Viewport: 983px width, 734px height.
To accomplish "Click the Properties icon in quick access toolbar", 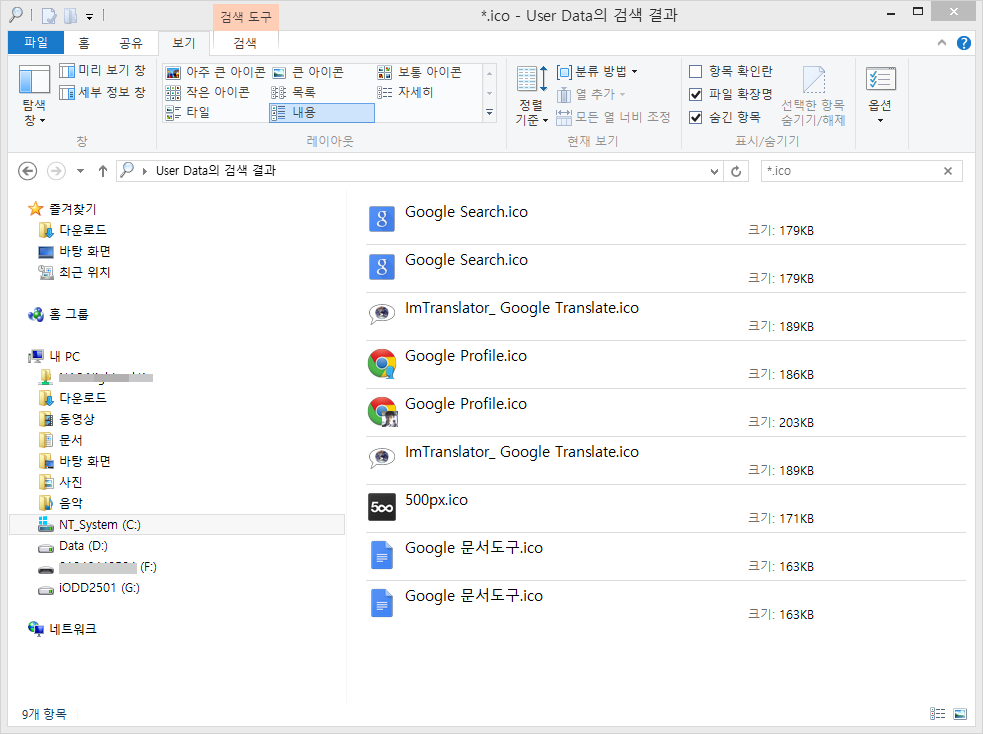I will [x=49, y=15].
